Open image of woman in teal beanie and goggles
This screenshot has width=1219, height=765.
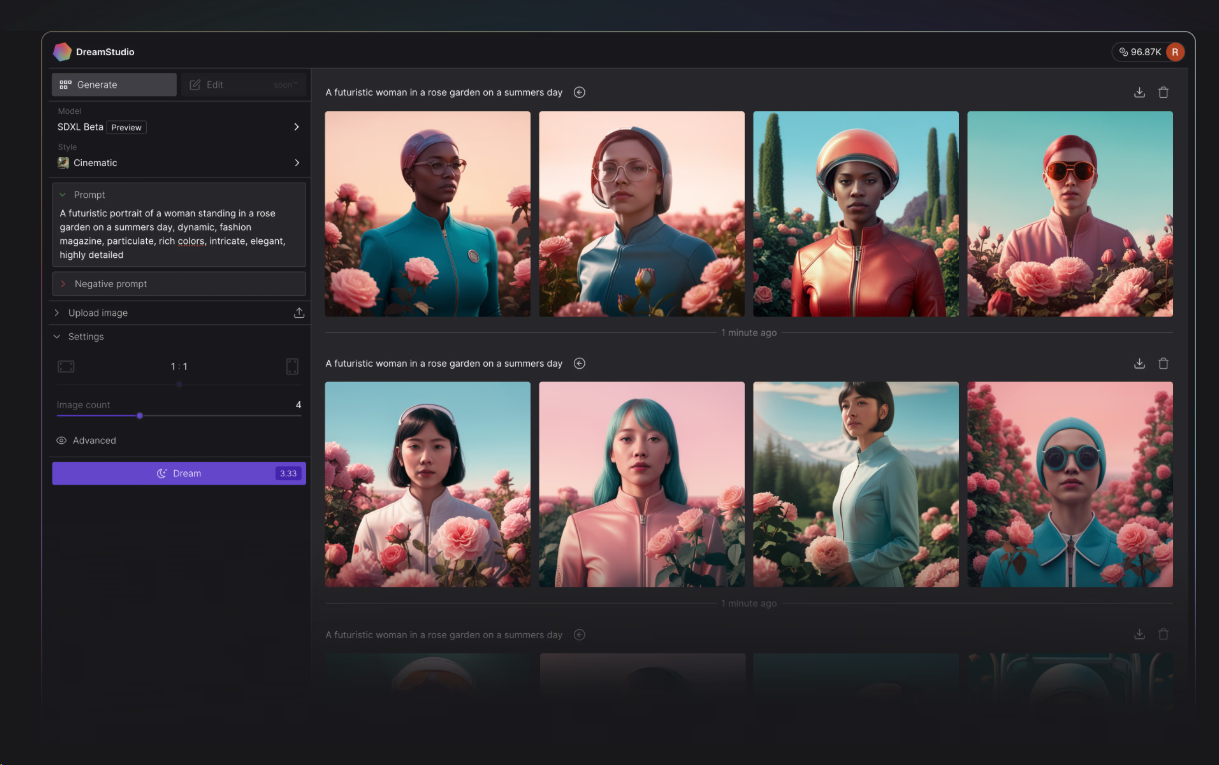(1070, 484)
